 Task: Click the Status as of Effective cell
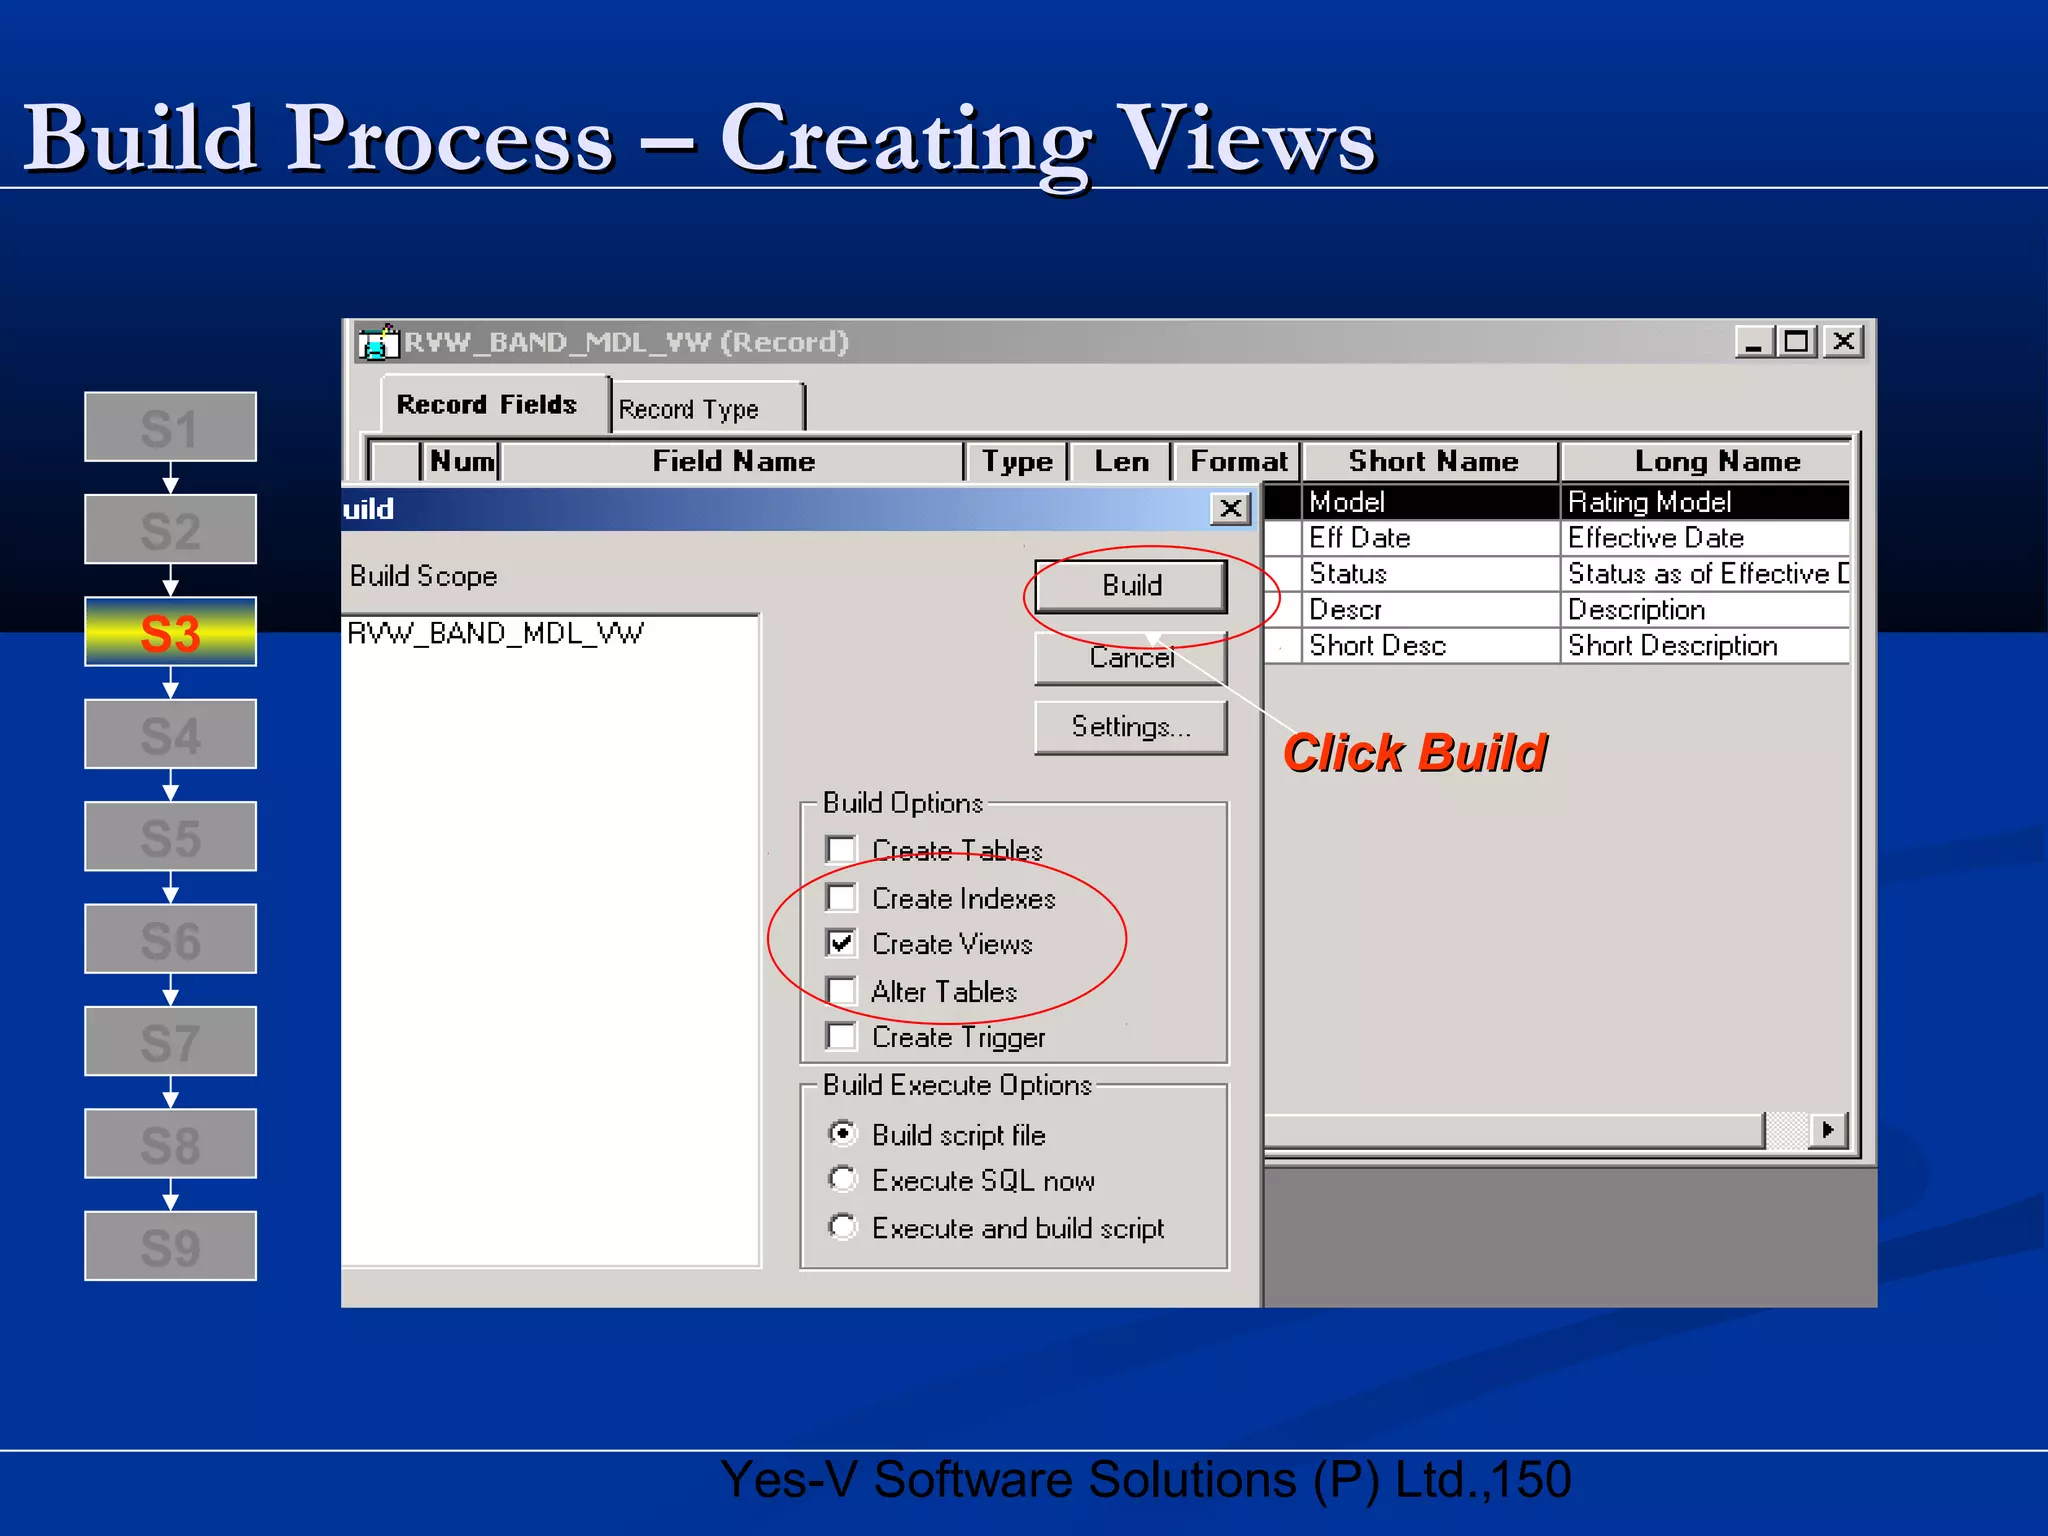1705,574
